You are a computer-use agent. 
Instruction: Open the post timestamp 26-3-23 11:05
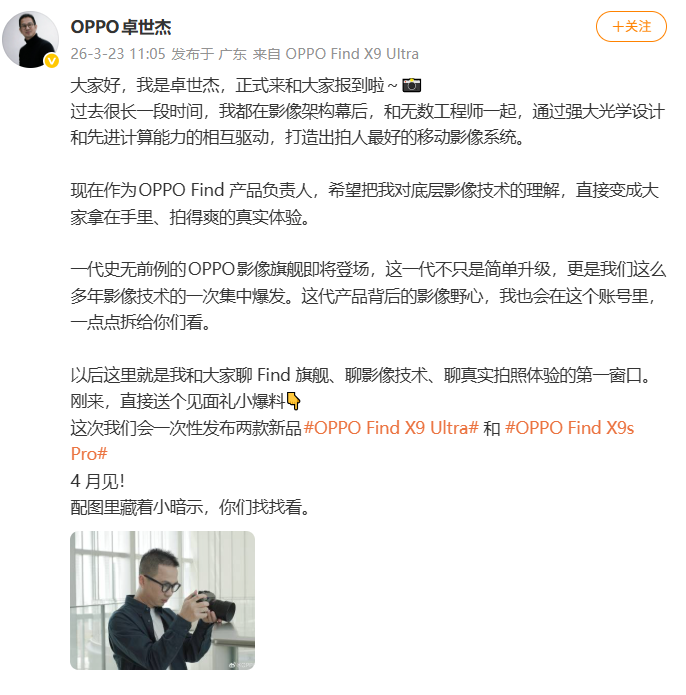click(x=118, y=54)
